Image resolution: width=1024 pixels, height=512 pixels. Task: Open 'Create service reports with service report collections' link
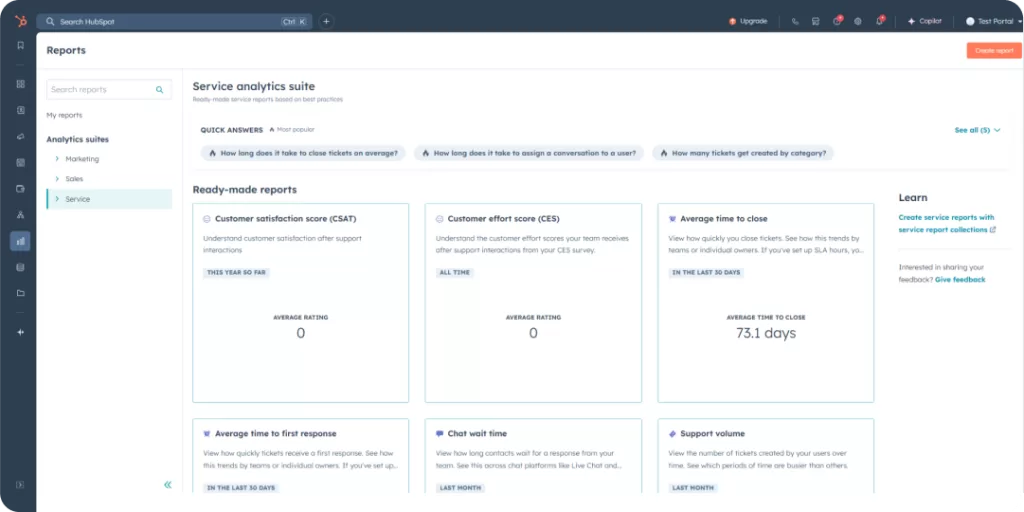tap(947, 223)
